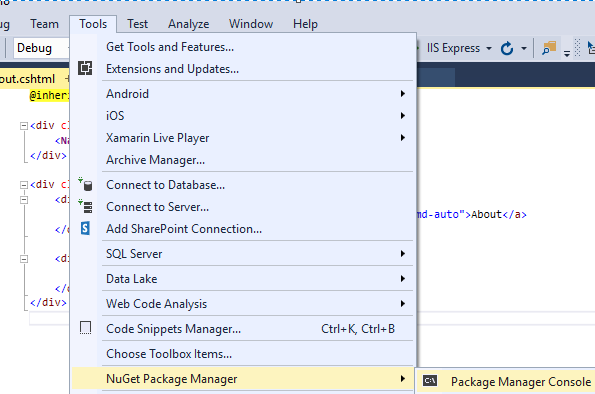
Task: Open the Test menu
Action: pyautogui.click(x=137, y=24)
